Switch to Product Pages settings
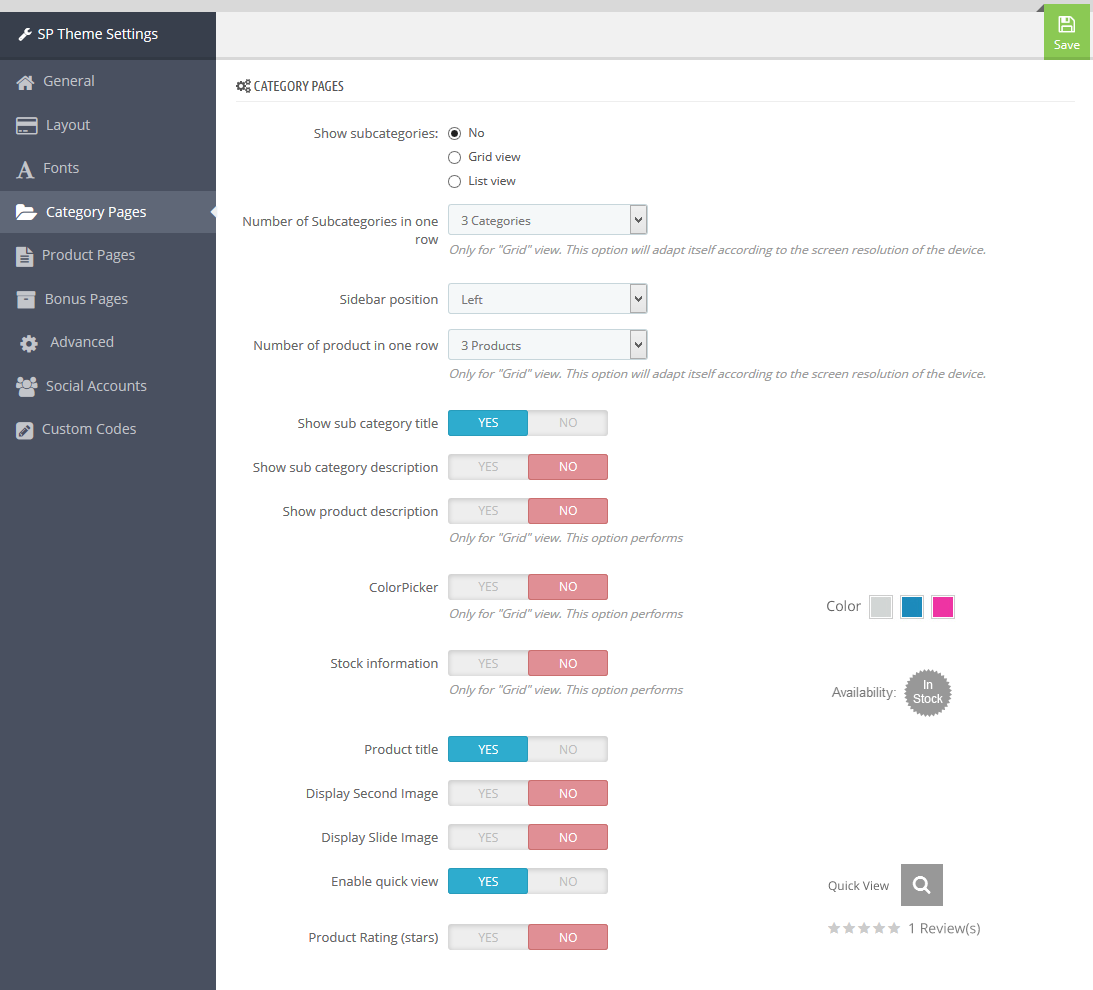1093x990 pixels. (x=108, y=256)
